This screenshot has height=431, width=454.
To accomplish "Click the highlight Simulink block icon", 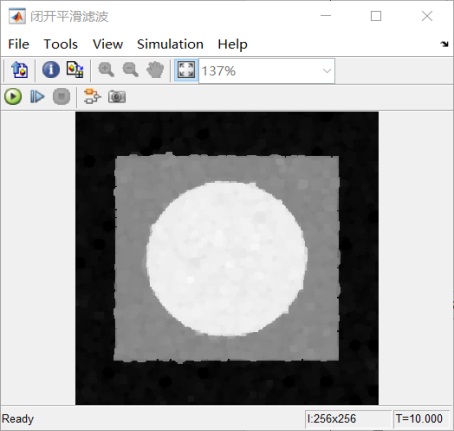I will click(92, 97).
